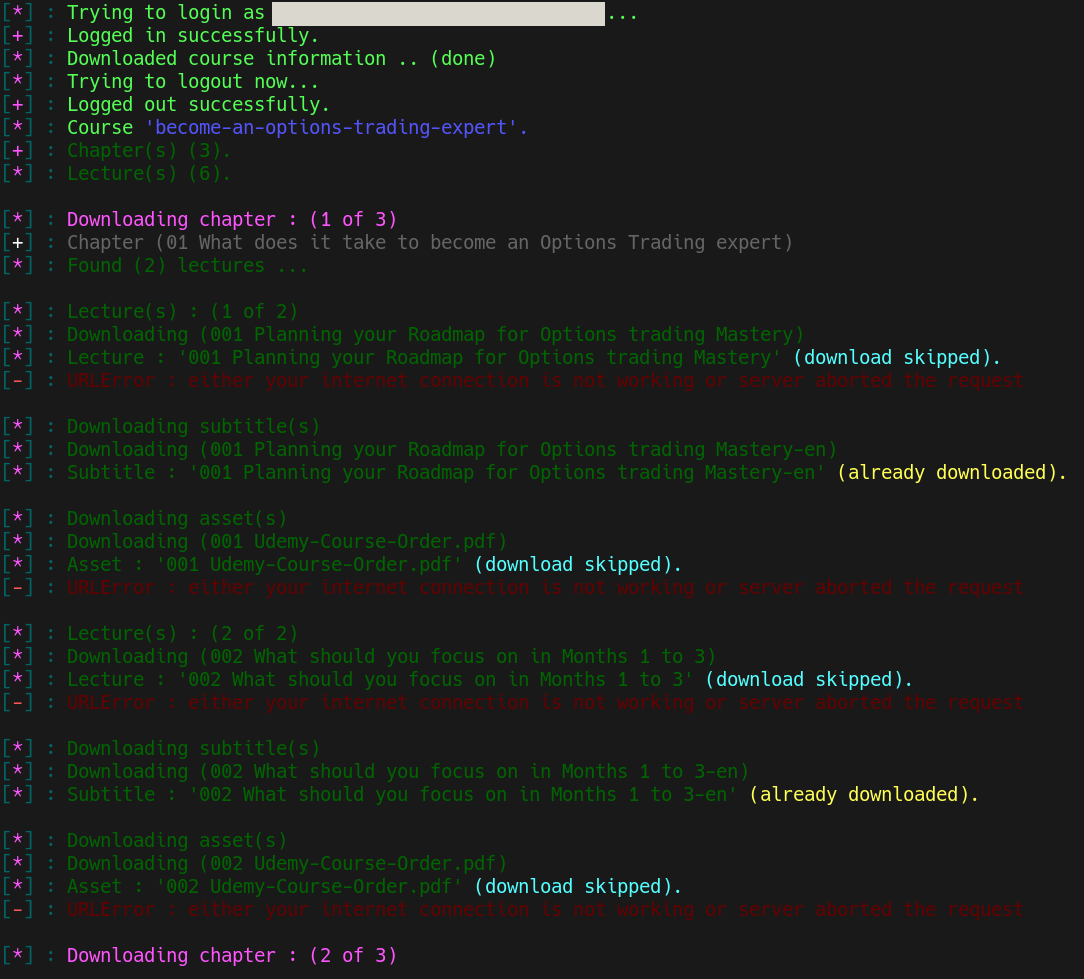Click 'Logged out successfully.' text

198,104
